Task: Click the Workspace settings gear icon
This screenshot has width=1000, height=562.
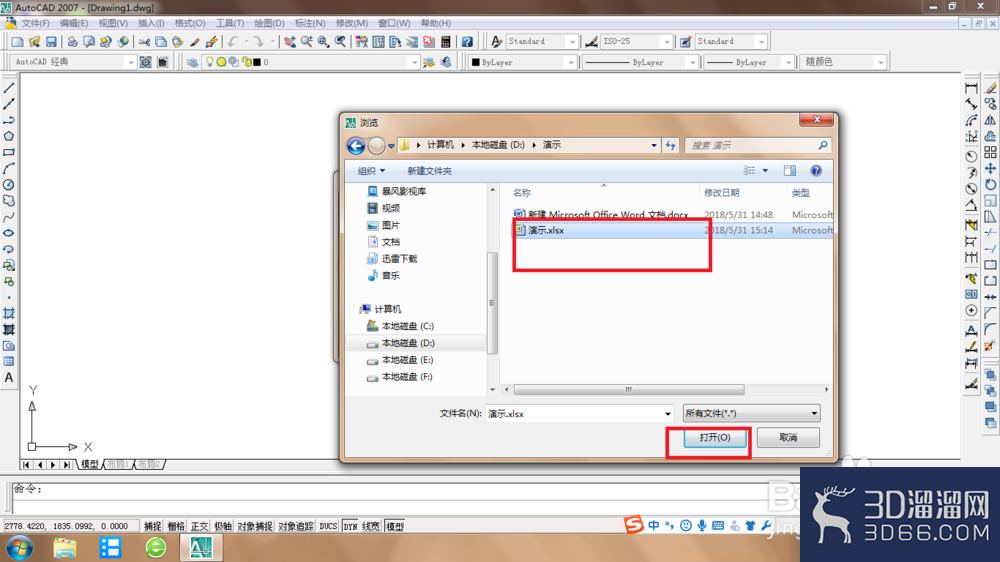Action: coord(145,62)
